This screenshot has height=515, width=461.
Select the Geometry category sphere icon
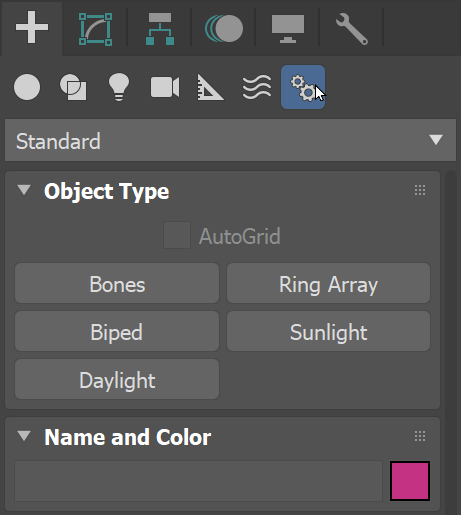point(27,87)
